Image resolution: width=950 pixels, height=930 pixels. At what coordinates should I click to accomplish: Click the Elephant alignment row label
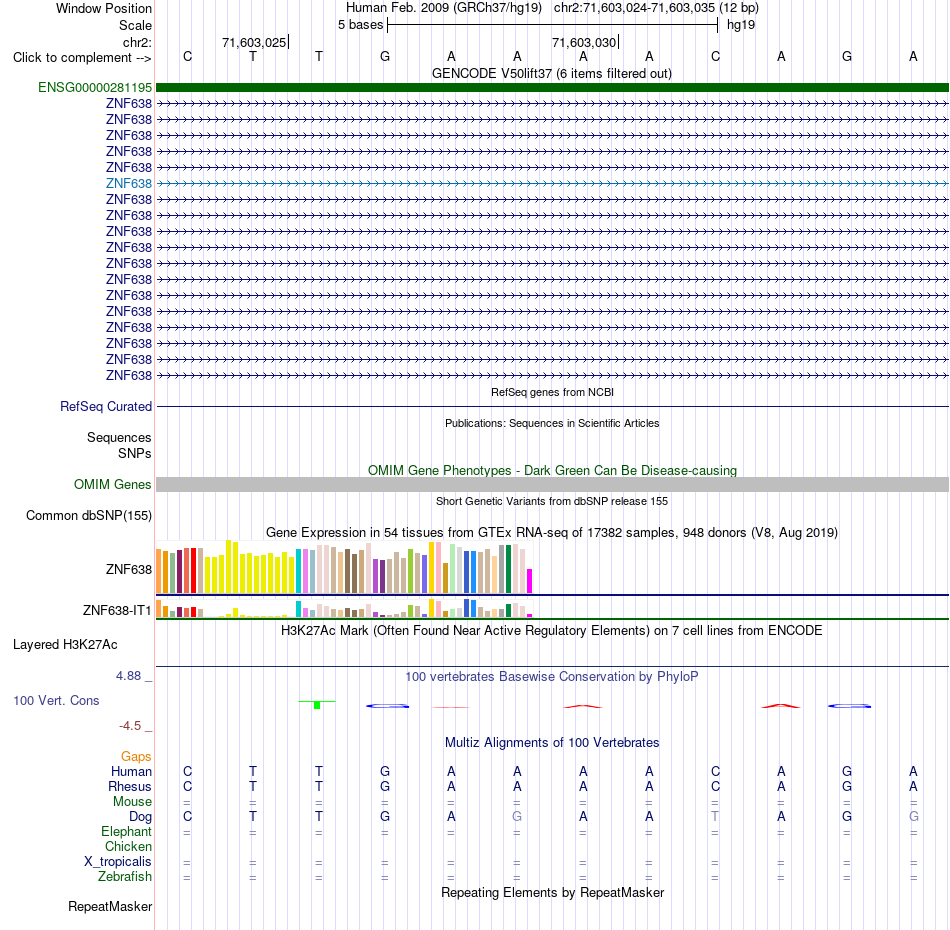click(126, 831)
